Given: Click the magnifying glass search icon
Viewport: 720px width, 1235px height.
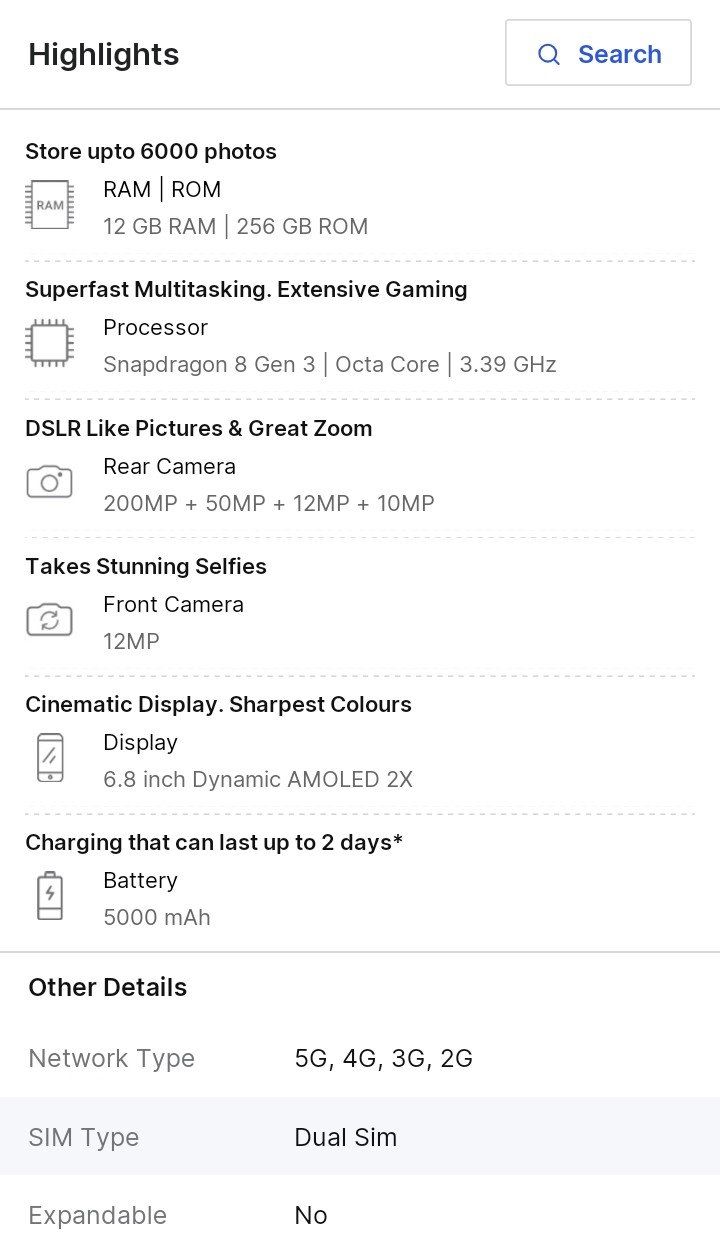Looking at the screenshot, I should [x=549, y=54].
